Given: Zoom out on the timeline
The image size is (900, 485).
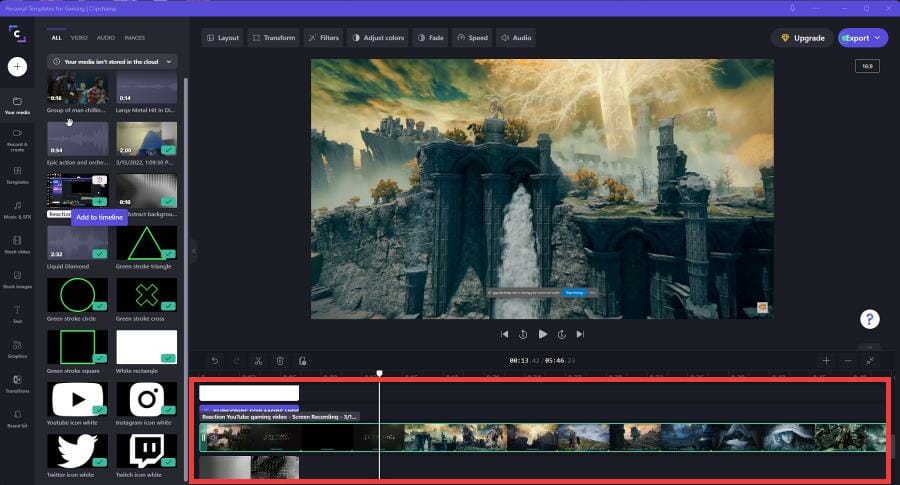Looking at the screenshot, I should pyautogui.click(x=848, y=360).
